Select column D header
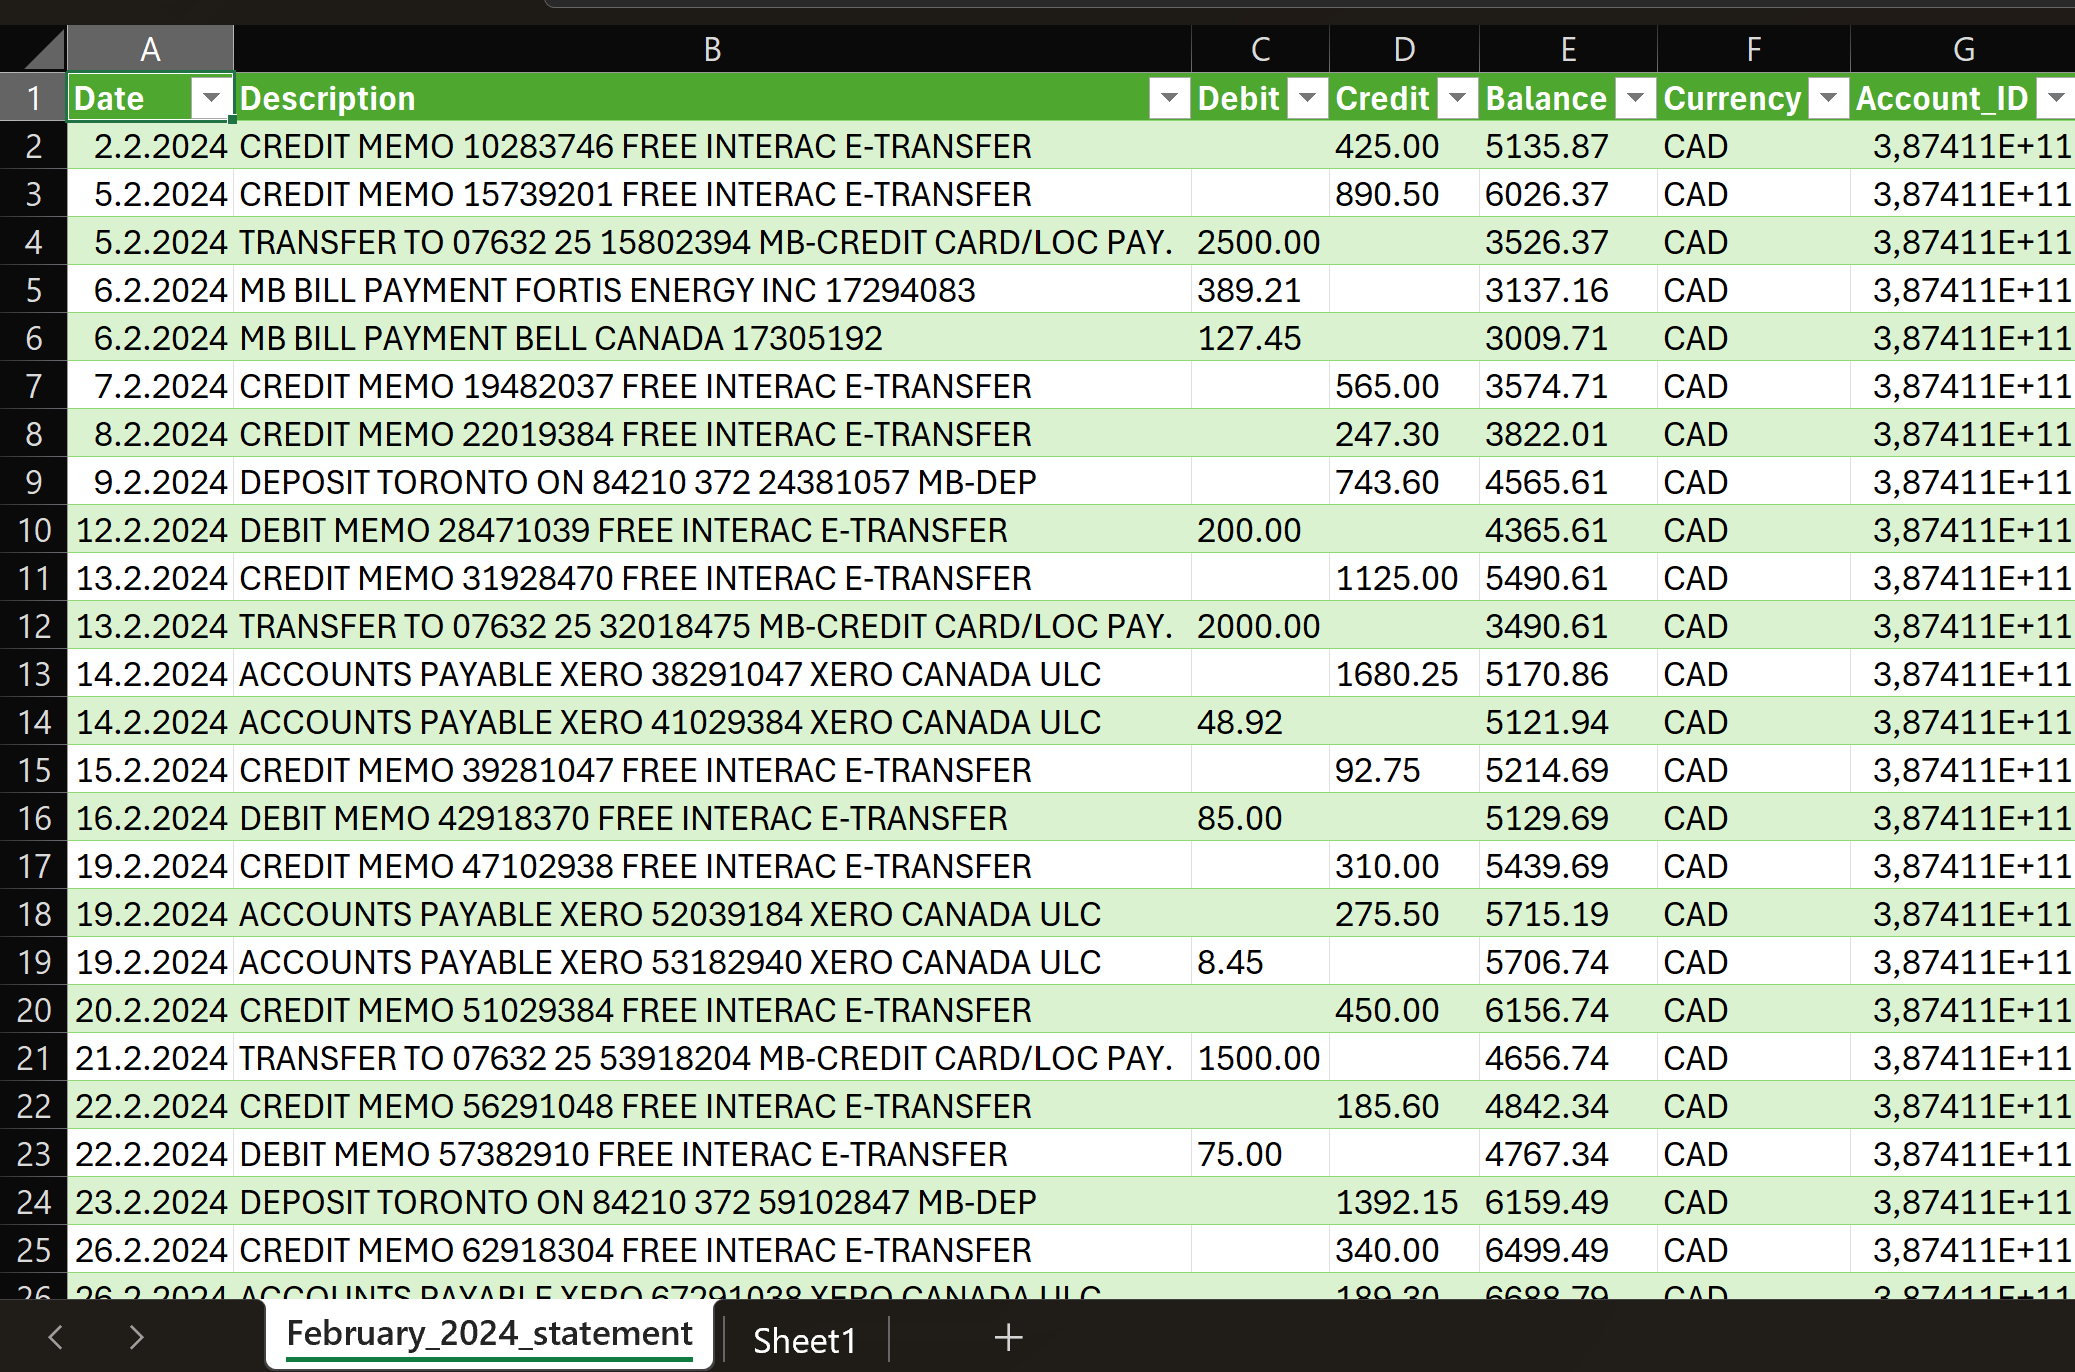This screenshot has width=2075, height=1372. tap(1404, 49)
